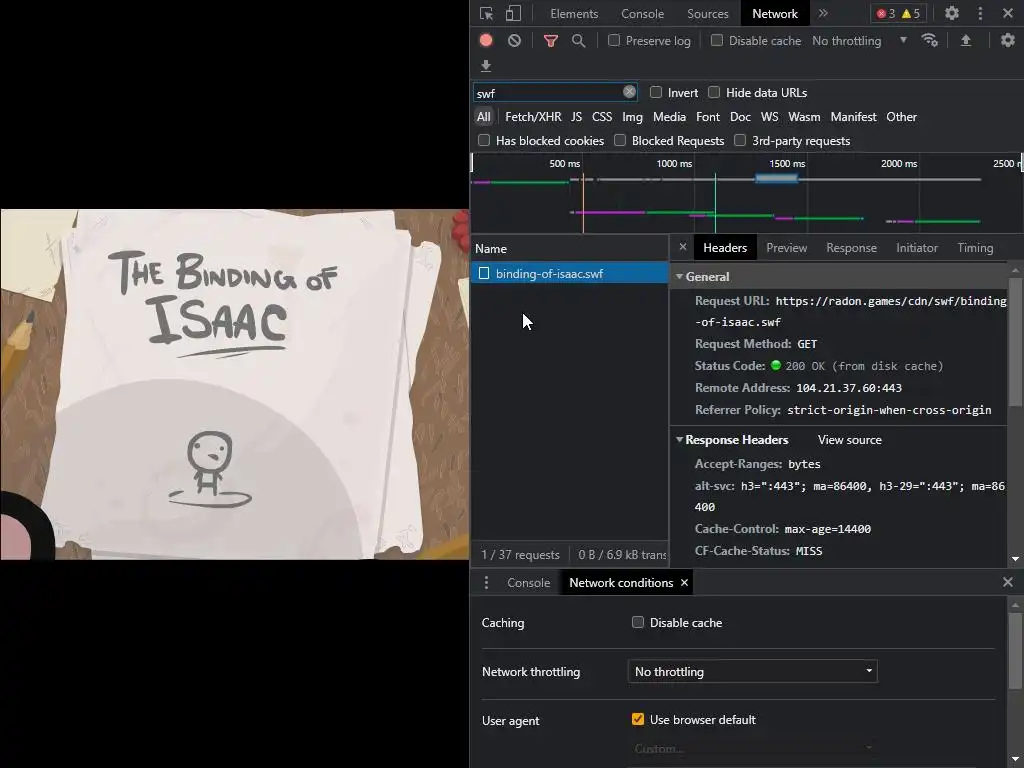
Task: Open network panel settings gear
Action: (x=1008, y=40)
